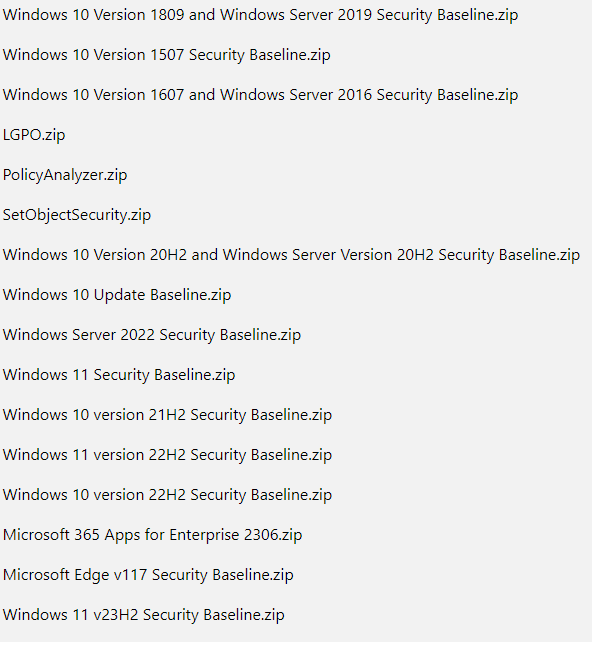Click Windows 10 Version 1507 Security Baseline.zip
592x647 pixels.
(x=167, y=55)
